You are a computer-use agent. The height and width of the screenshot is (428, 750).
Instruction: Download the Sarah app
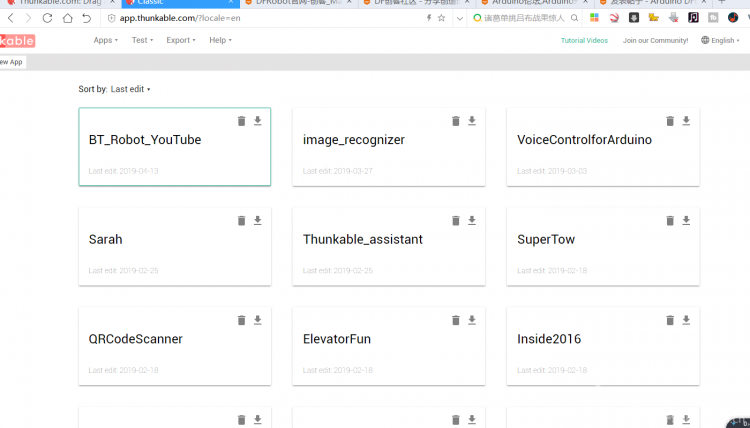pyautogui.click(x=258, y=220)
